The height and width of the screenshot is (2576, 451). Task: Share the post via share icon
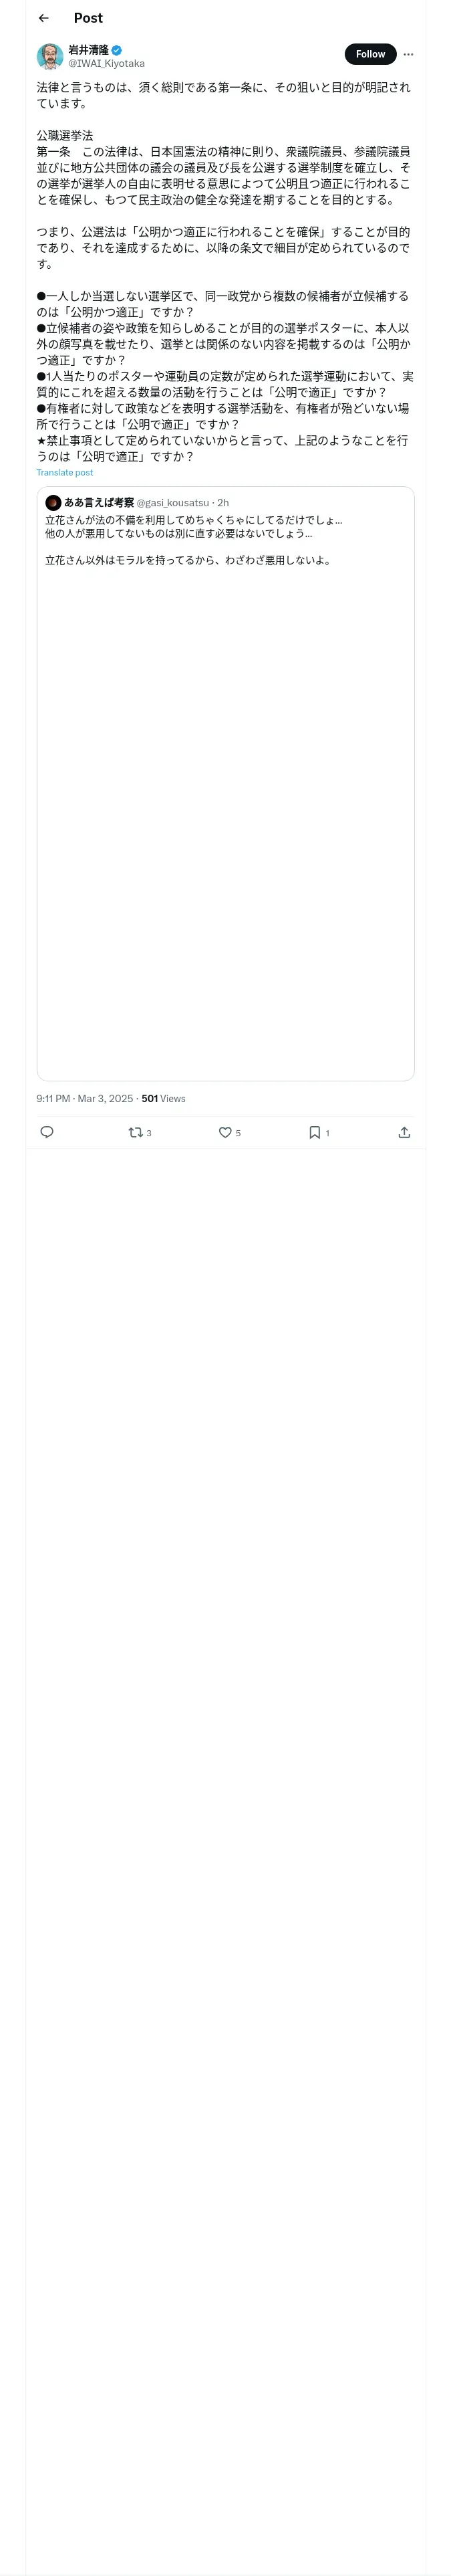(404, 1132)
